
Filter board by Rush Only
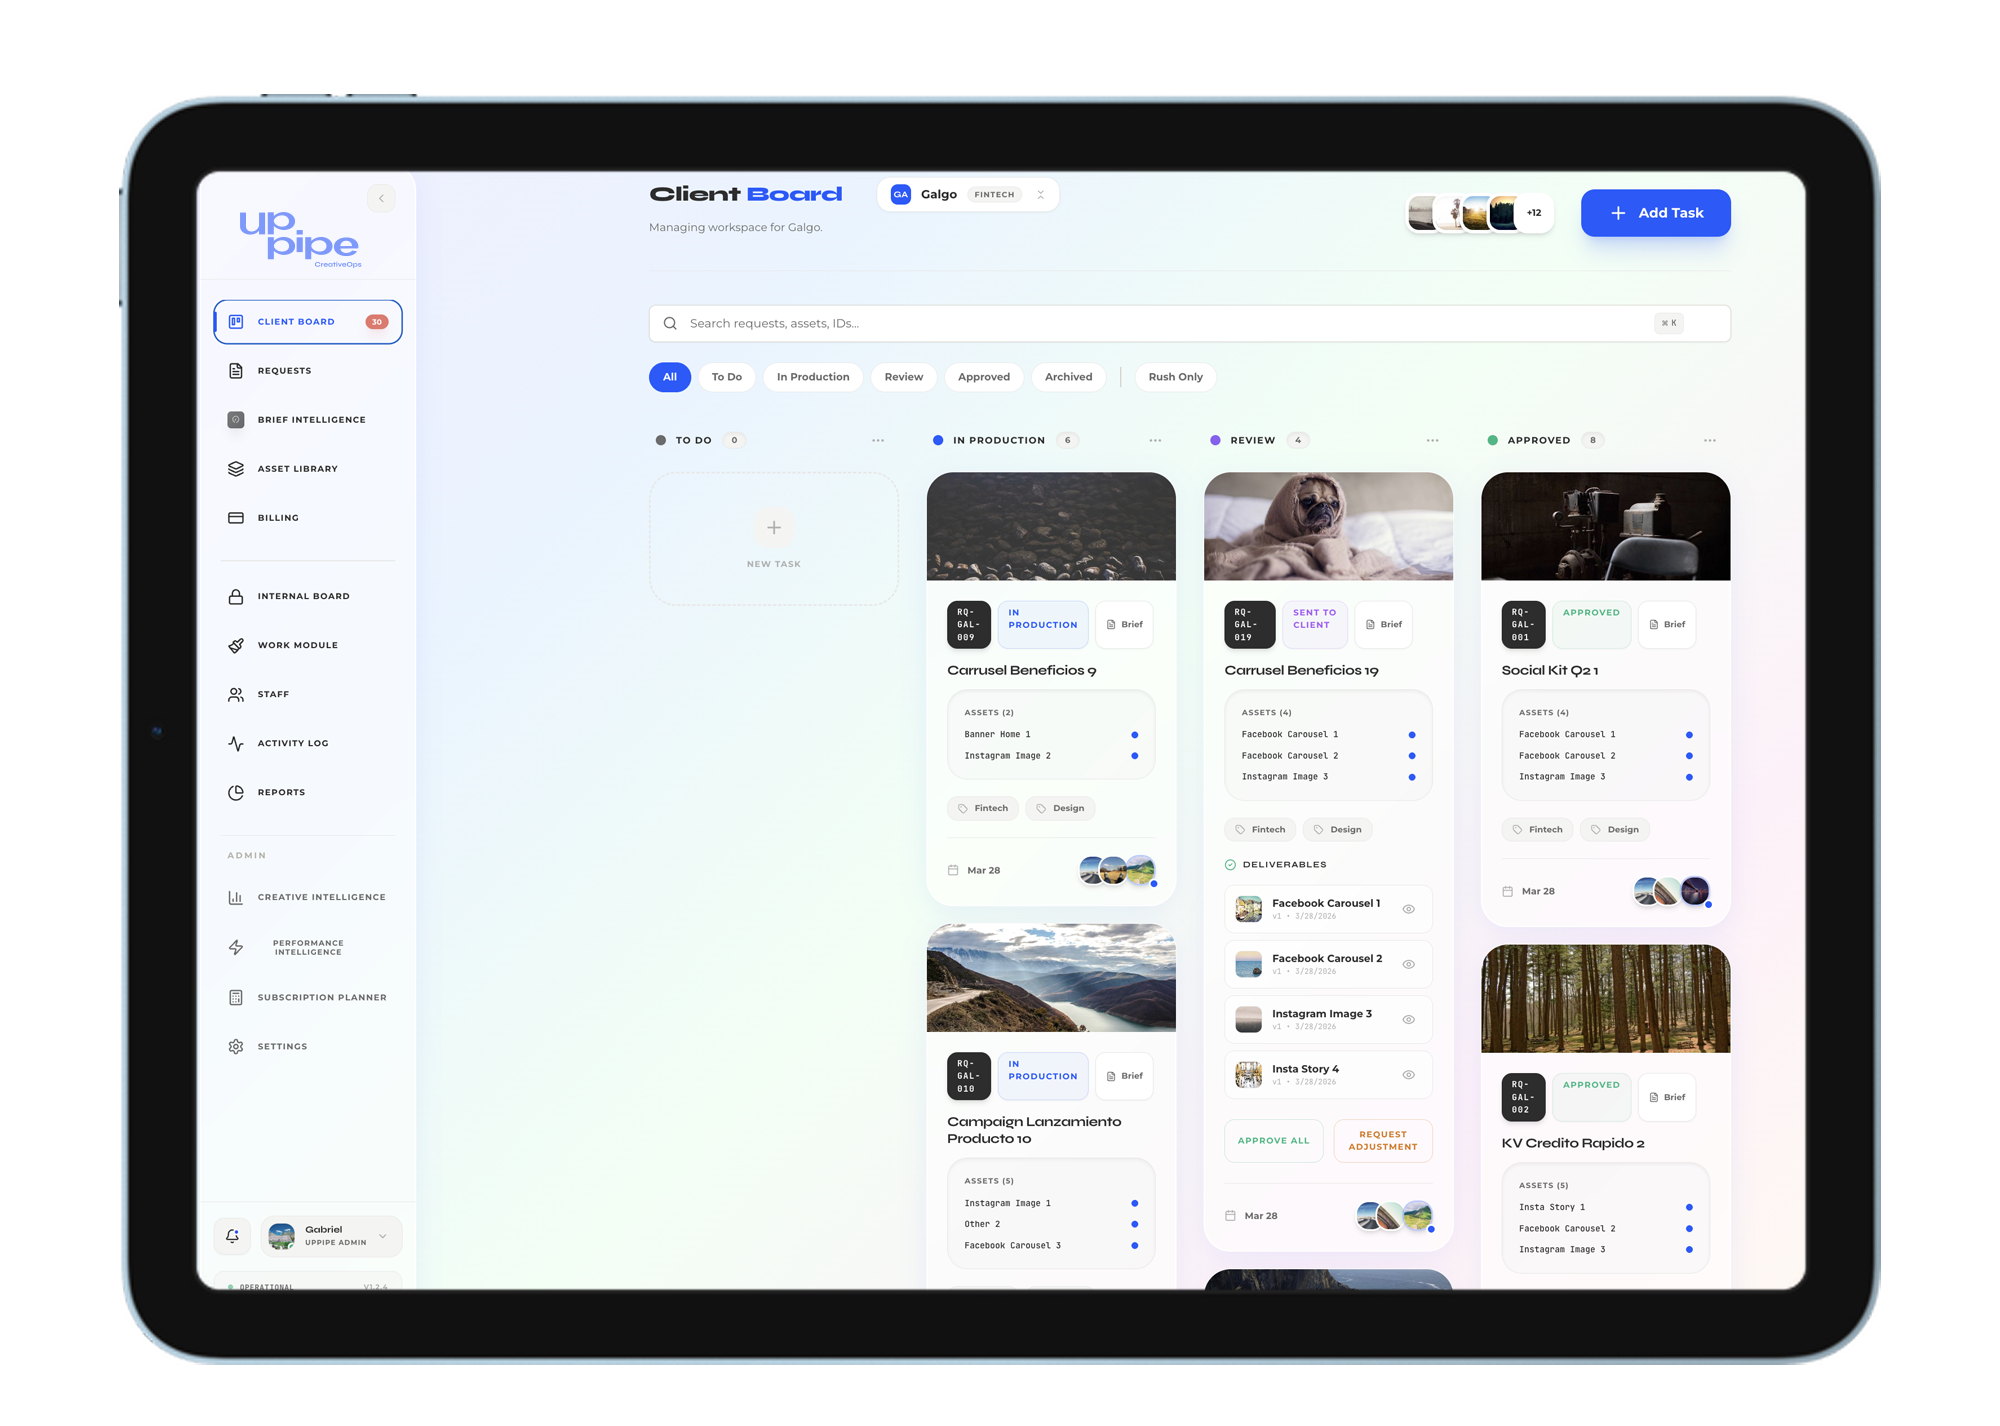click(1175, 377)
